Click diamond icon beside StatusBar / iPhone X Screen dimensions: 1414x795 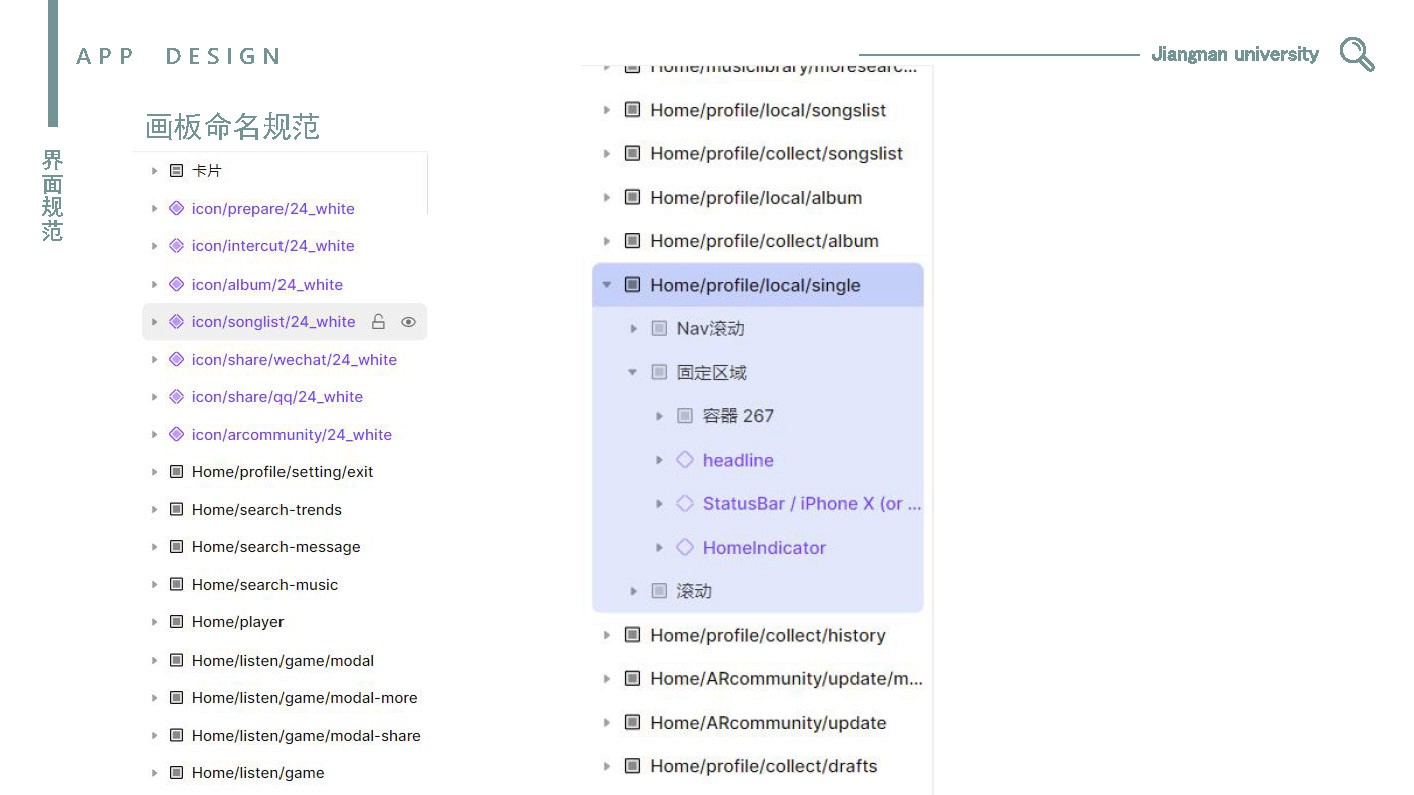[685, 503]
